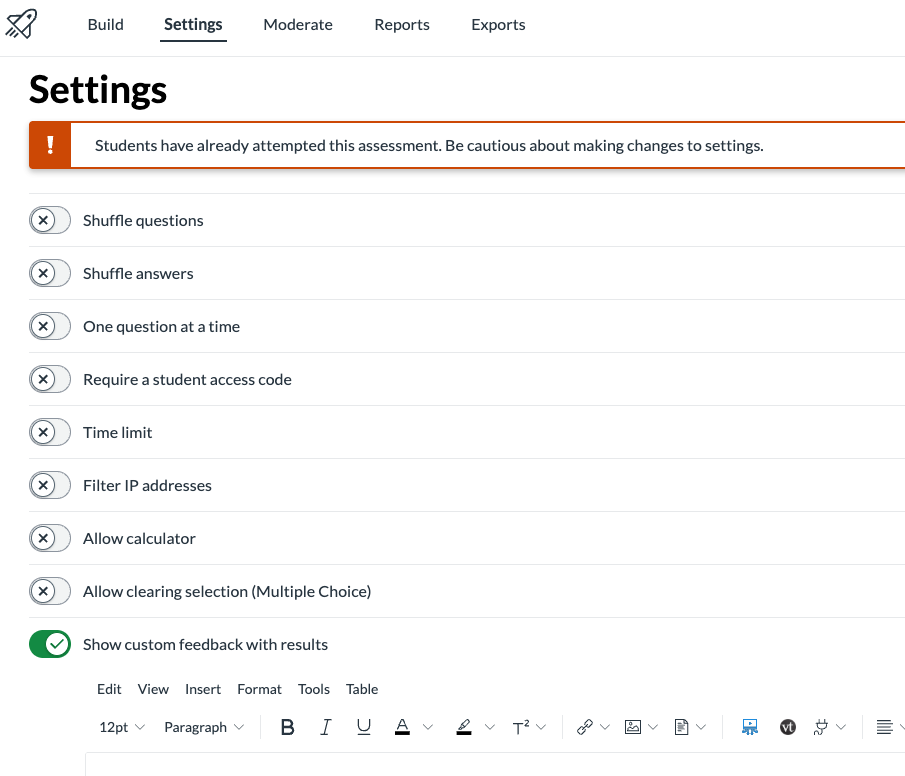Click the superscript T² icon
This screenshot has height=776, width=905.
(521, 728)
